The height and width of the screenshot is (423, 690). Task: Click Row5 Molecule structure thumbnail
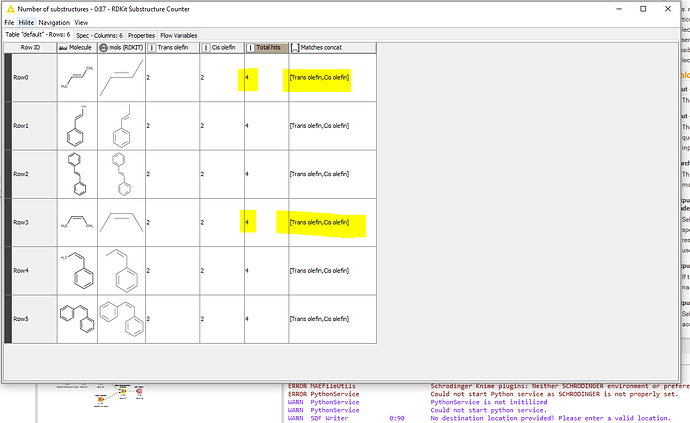click(77, 319)
